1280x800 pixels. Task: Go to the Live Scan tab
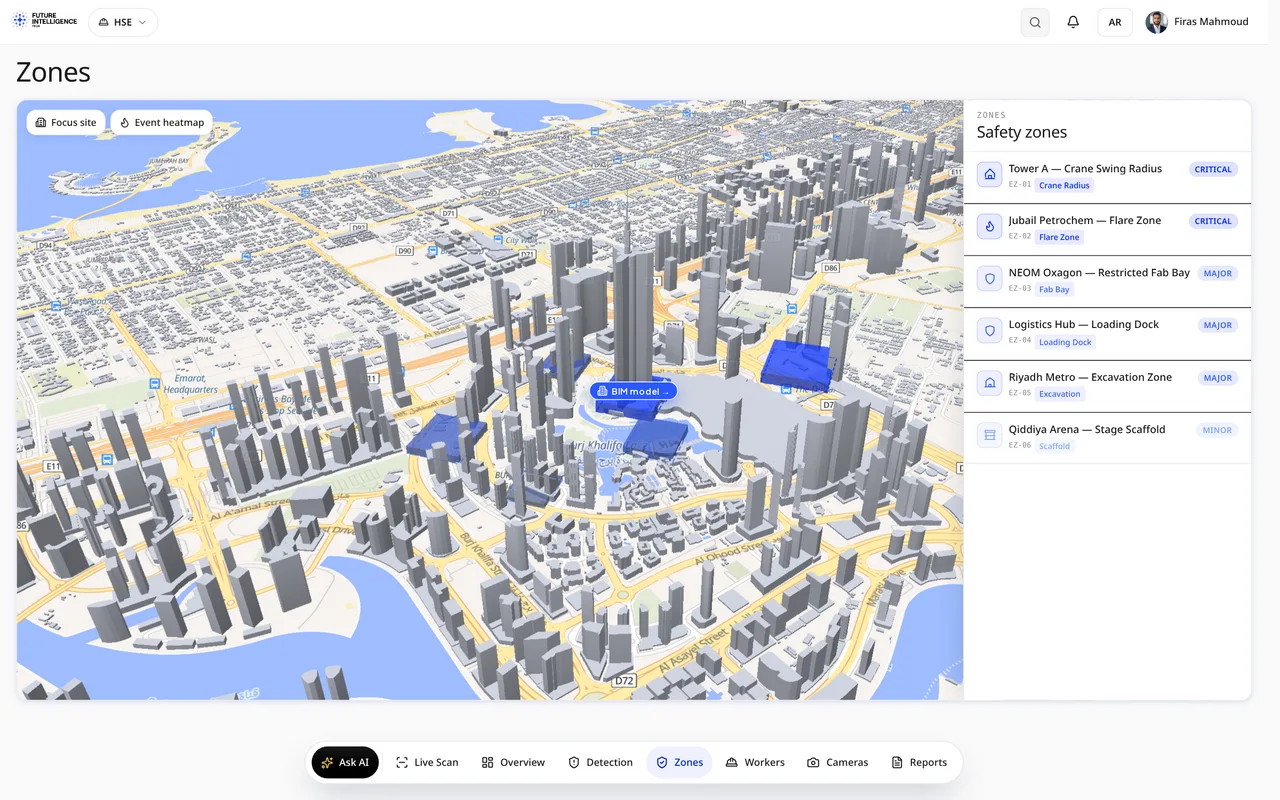427,762
